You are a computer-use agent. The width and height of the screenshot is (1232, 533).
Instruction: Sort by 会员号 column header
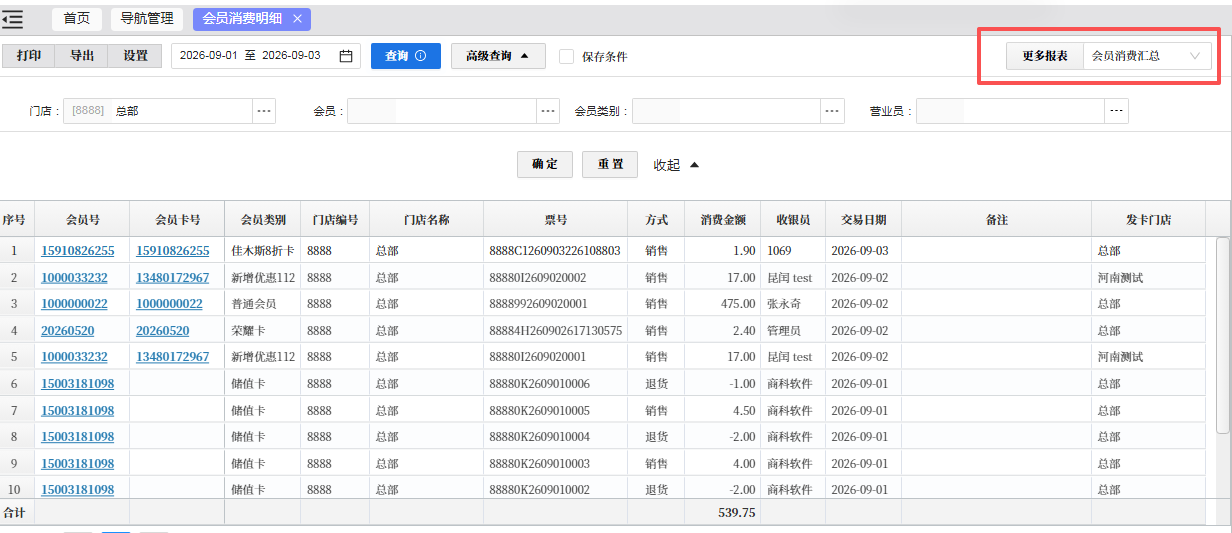point(82,219)
